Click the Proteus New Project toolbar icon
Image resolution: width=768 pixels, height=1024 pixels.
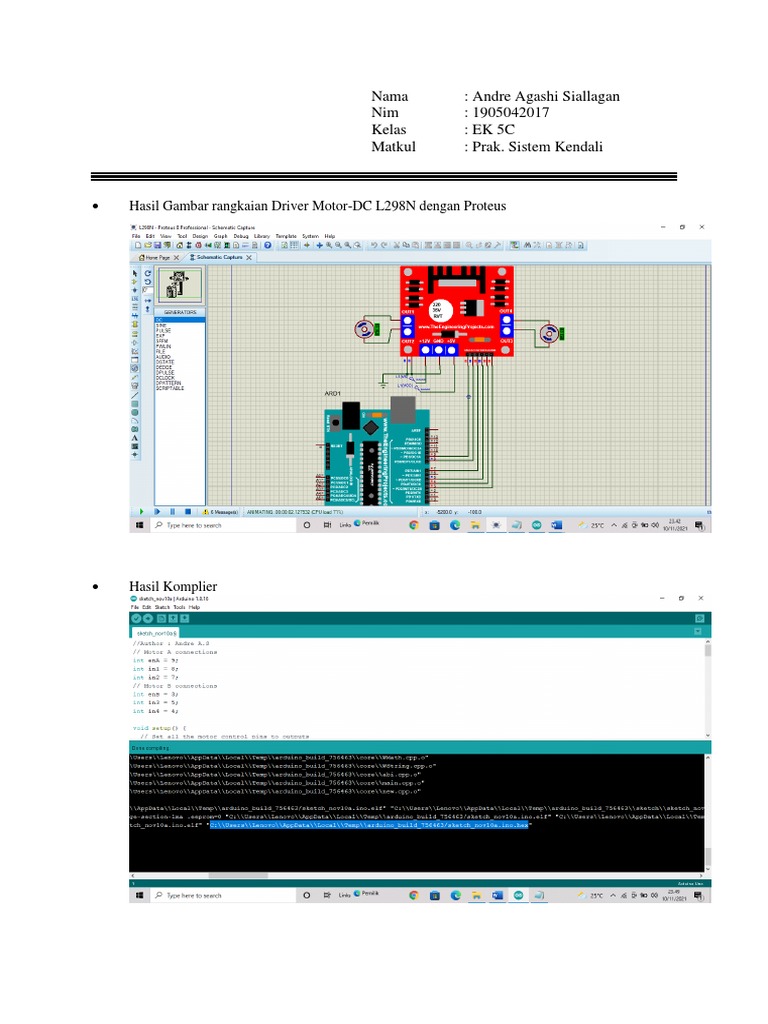[x=138, y=246]
